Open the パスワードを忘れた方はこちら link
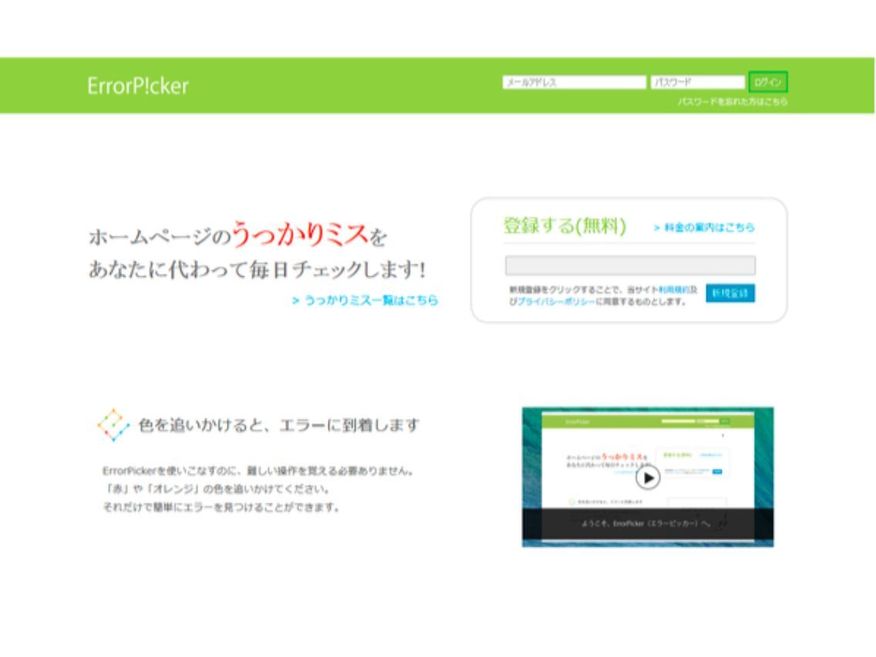 click(732, 102)
